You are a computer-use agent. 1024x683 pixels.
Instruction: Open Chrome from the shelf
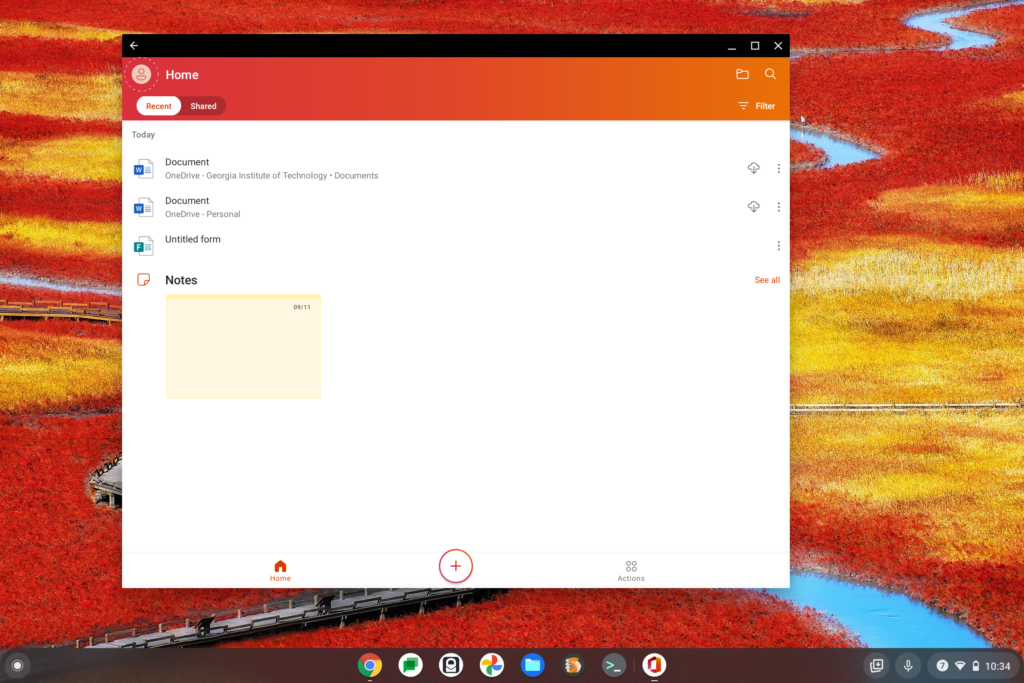(370, 665)
